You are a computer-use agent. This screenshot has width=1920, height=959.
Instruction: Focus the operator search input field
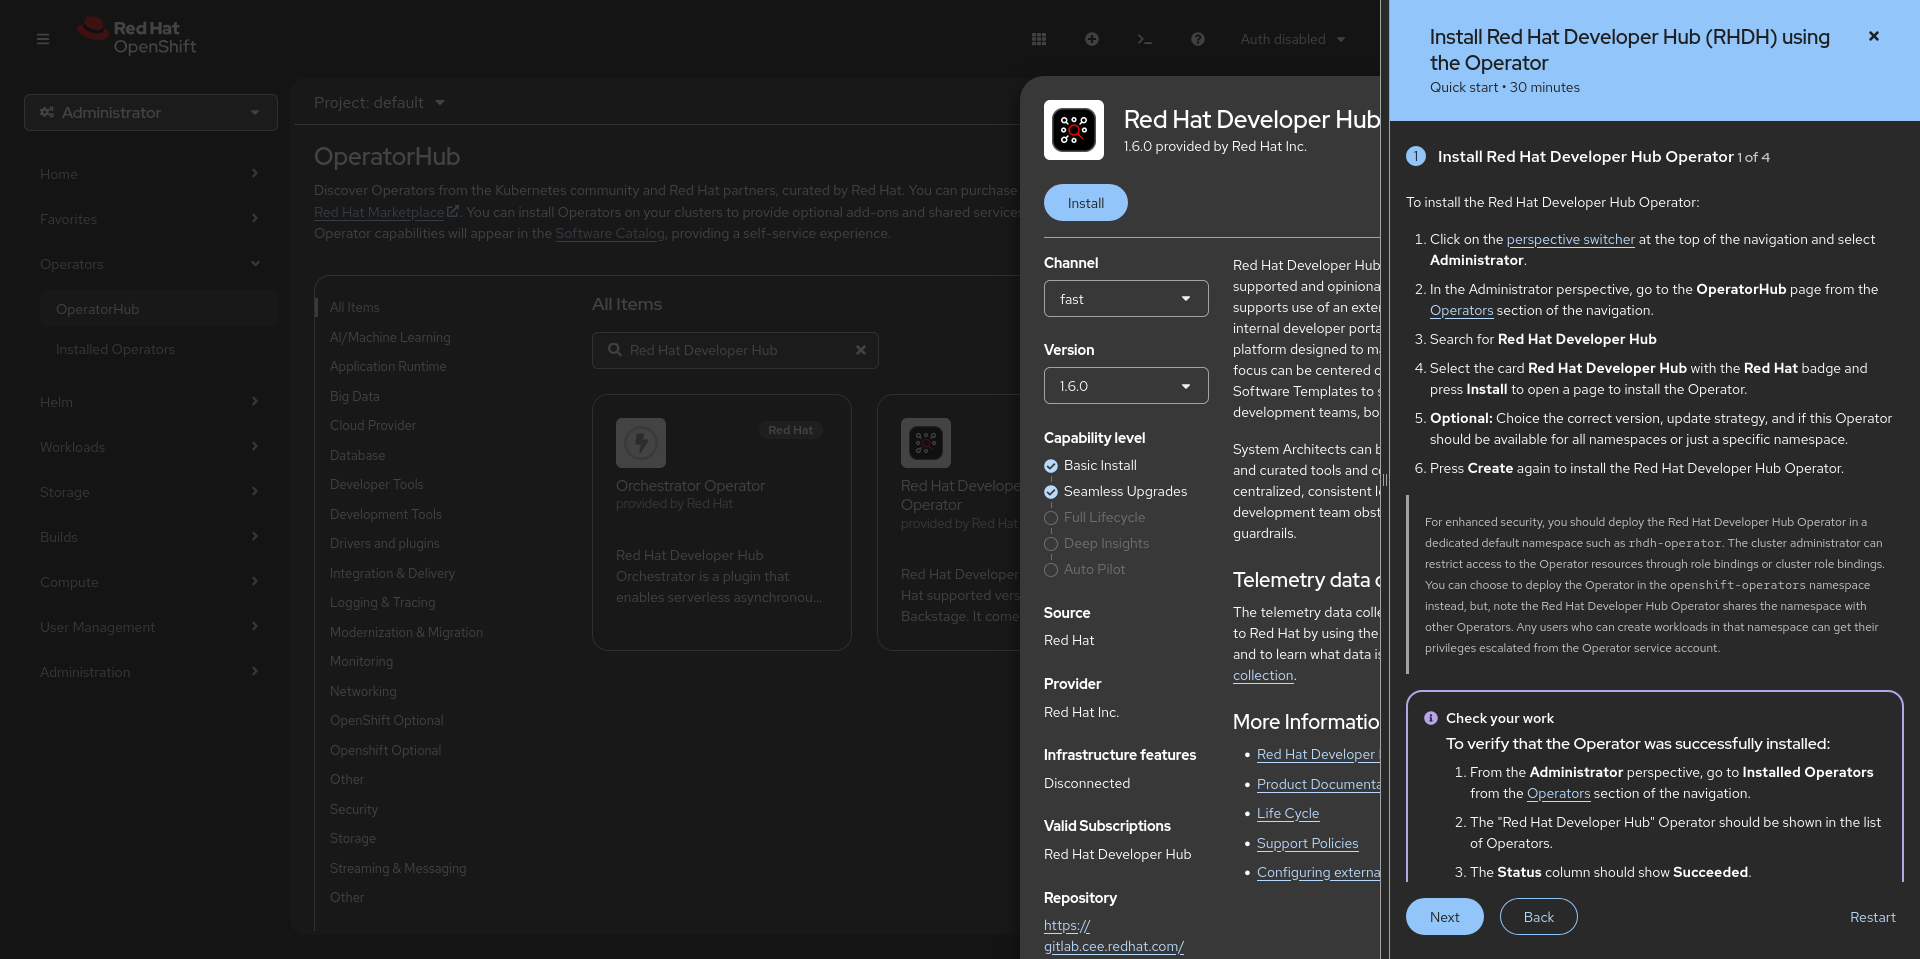point(735,350)
